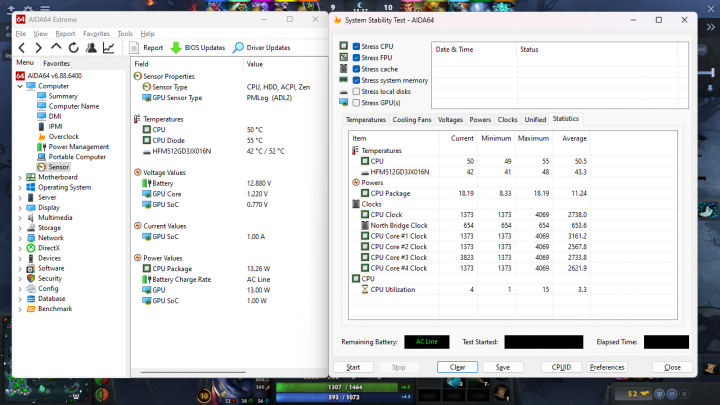Expand the Server tree node
Viewport: 720px width, 405px height.
20,197
